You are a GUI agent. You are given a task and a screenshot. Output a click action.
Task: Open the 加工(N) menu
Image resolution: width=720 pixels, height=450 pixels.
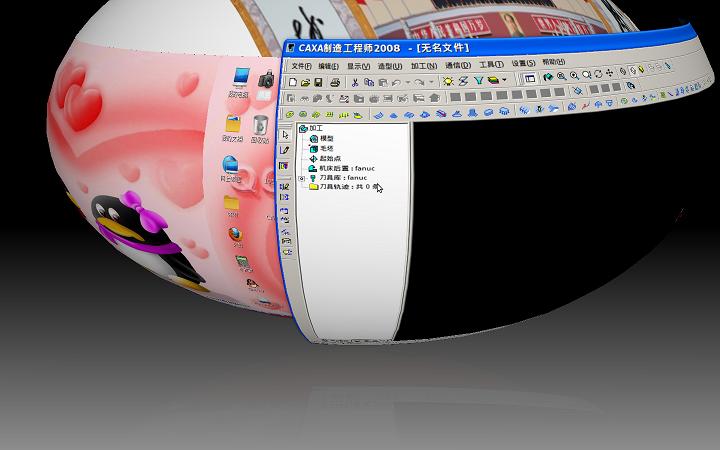pos(424,66)
